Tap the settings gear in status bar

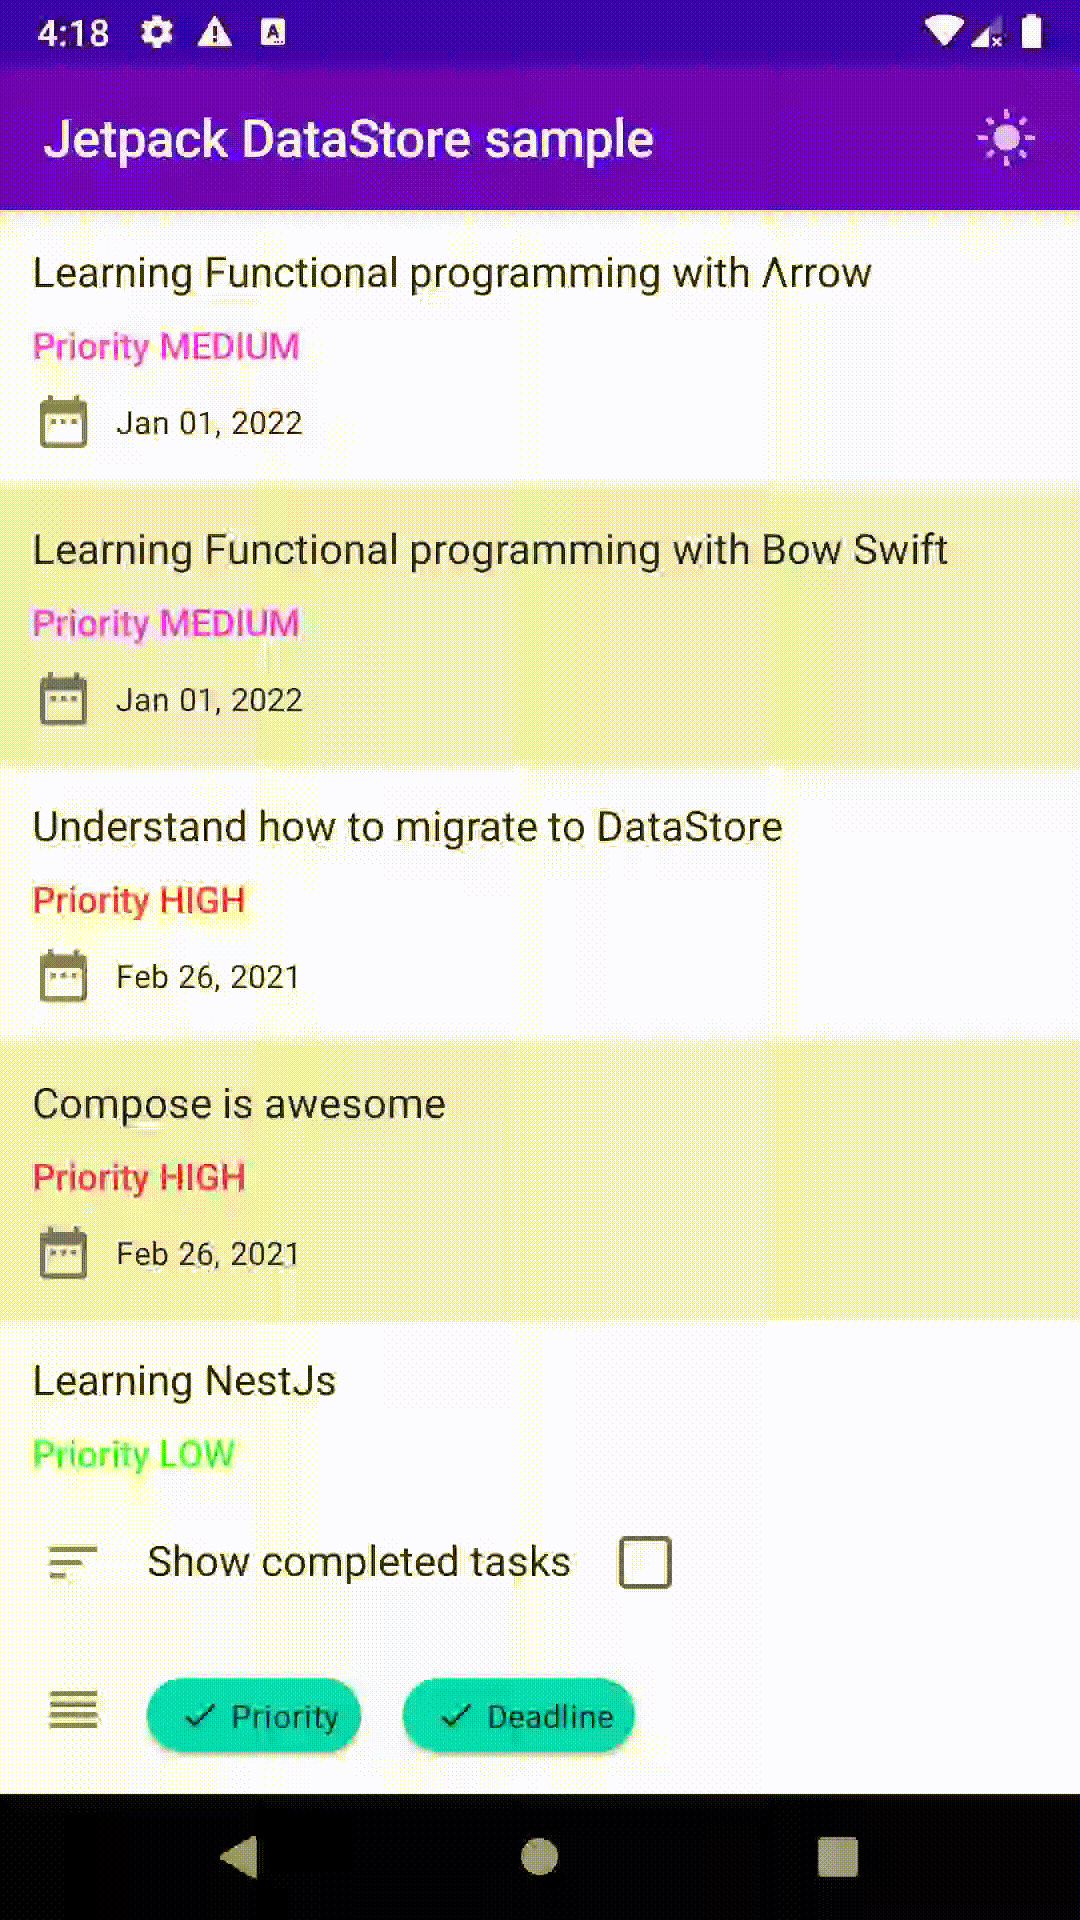(156, 33)
